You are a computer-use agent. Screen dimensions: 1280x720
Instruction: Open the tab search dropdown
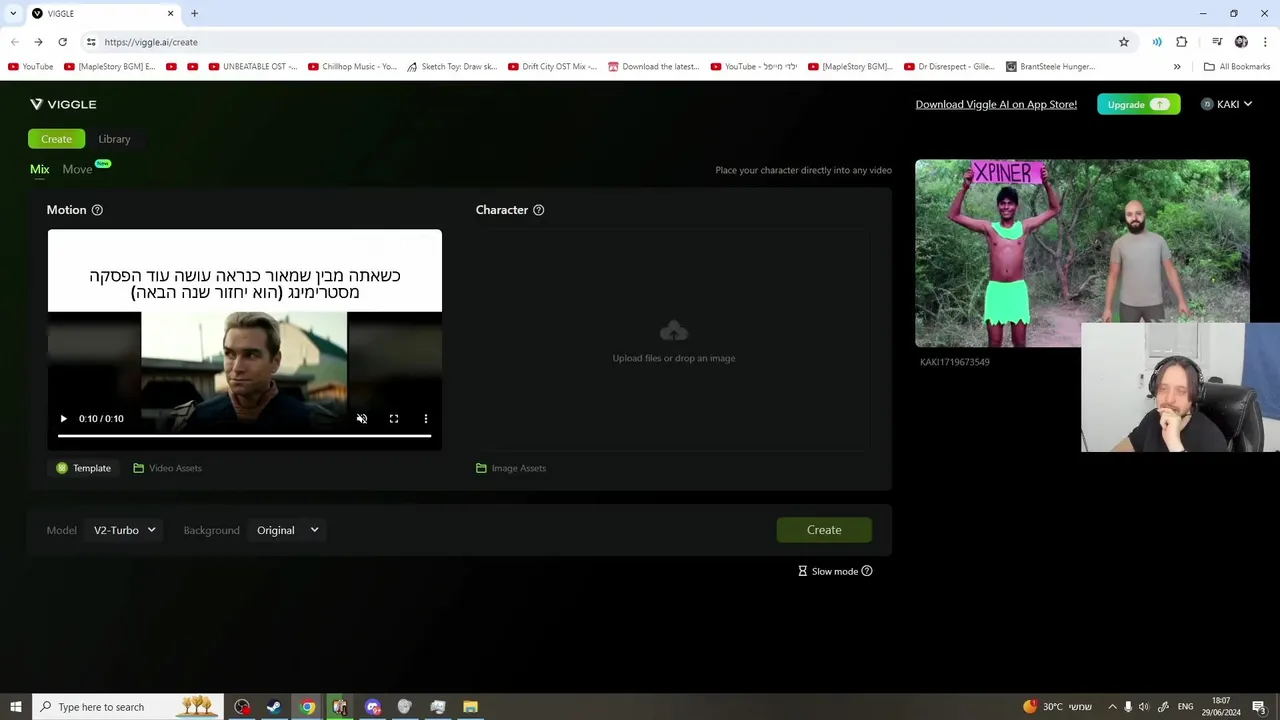tap(12, 13)
